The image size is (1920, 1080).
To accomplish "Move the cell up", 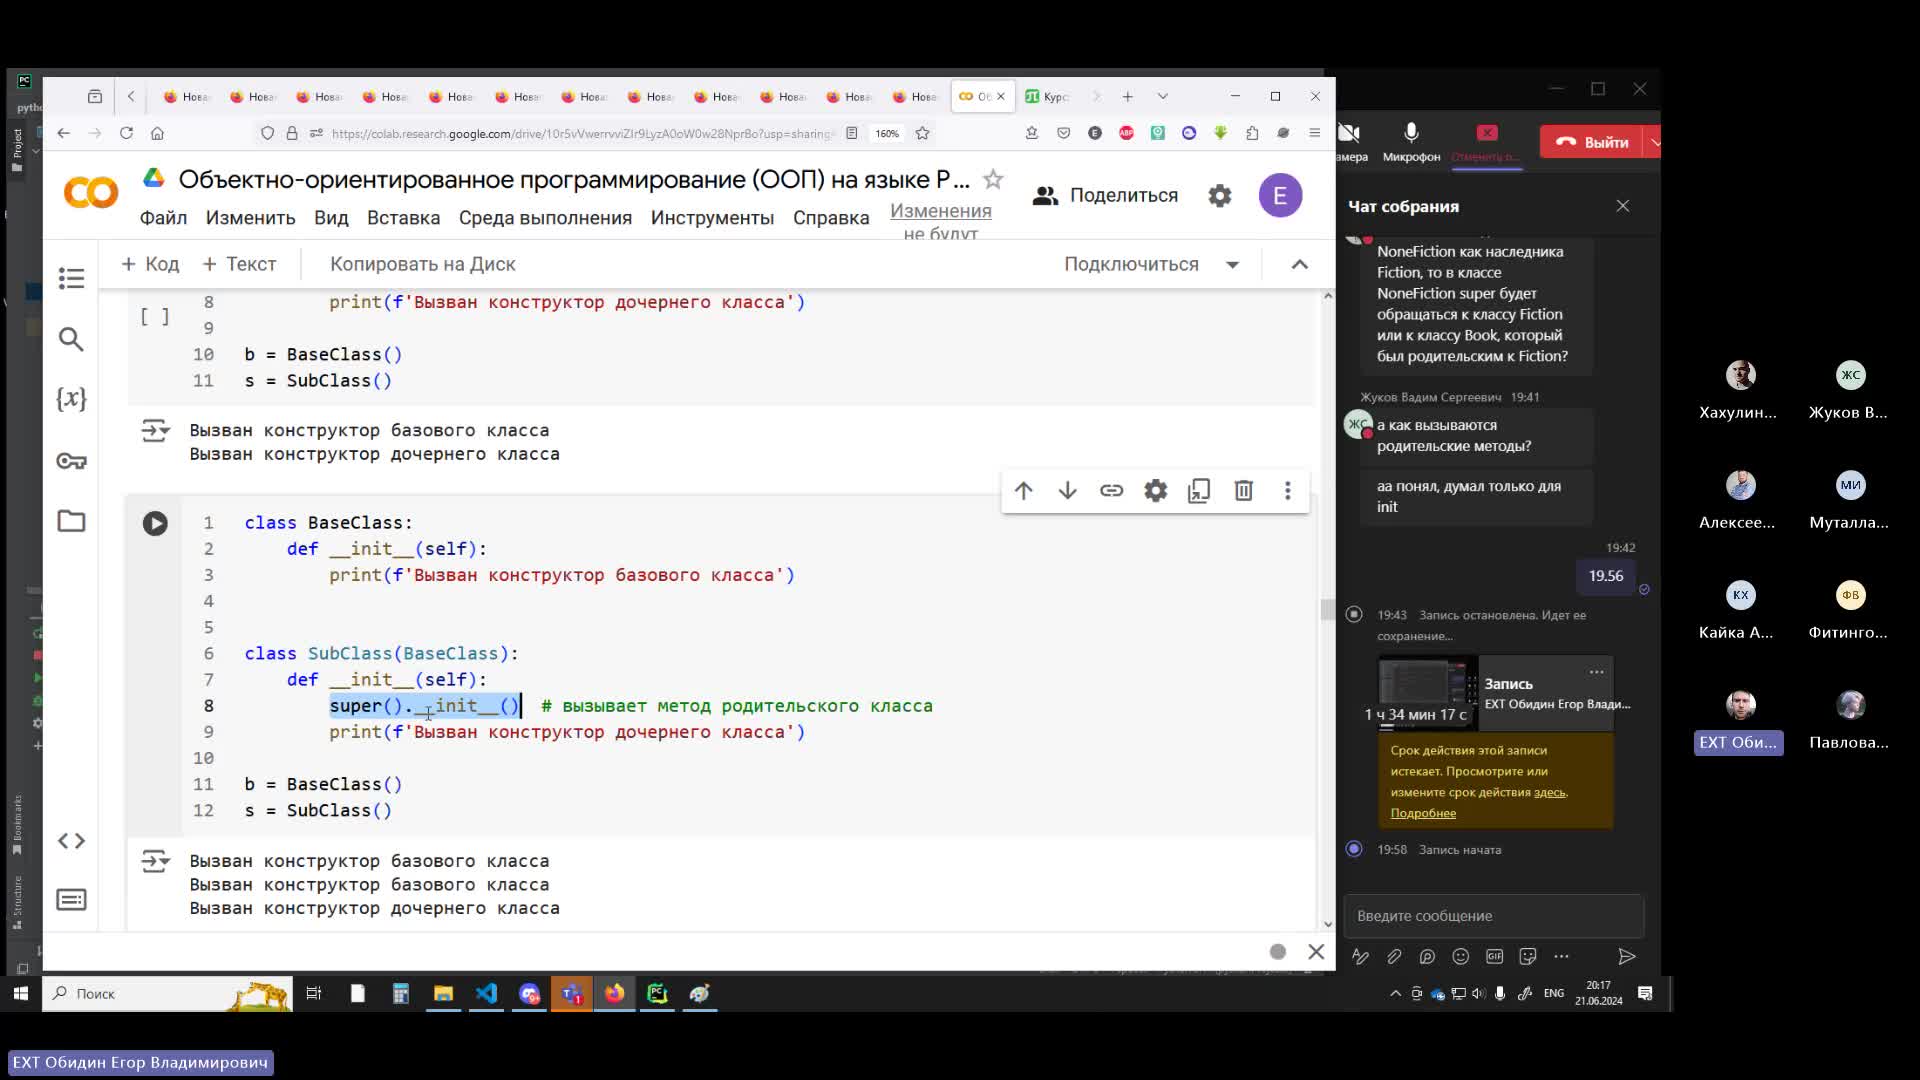I will [1023, 490].
